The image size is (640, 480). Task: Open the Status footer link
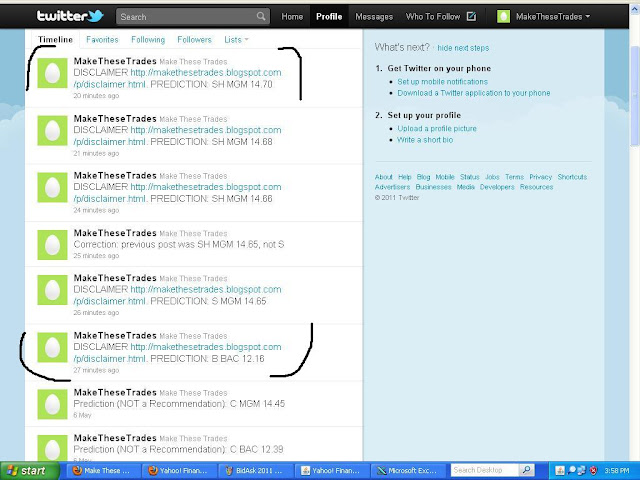(470, 177)
